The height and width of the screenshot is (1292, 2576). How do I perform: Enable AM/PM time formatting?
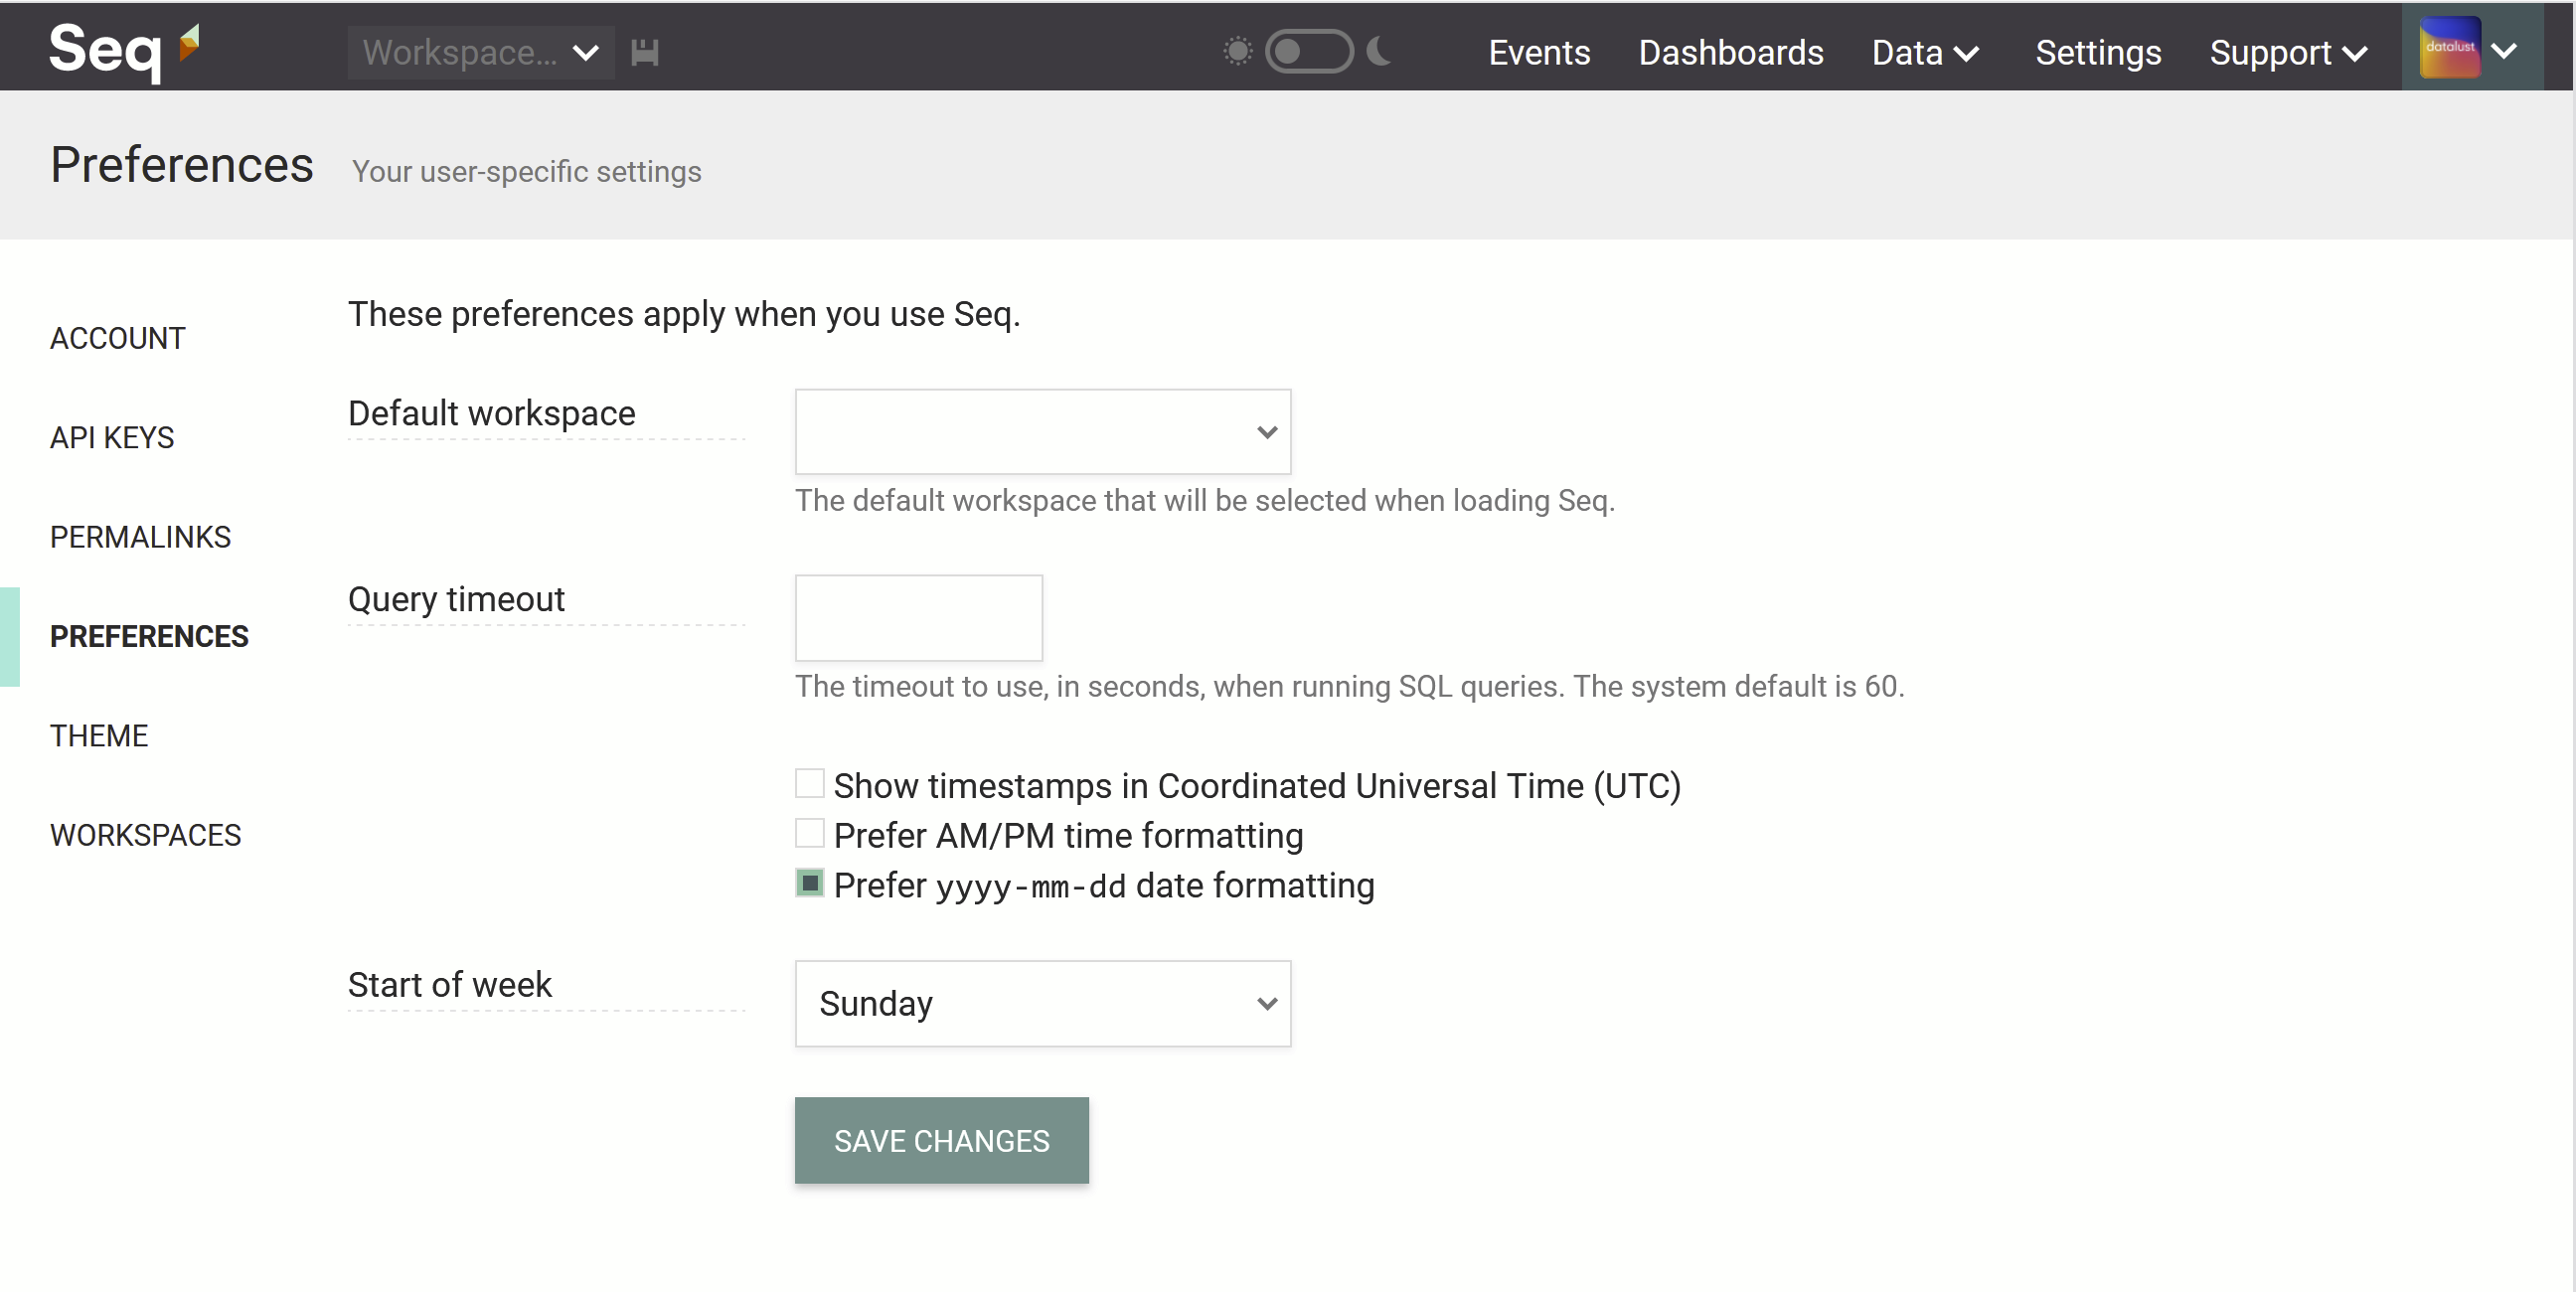[809, 834]
